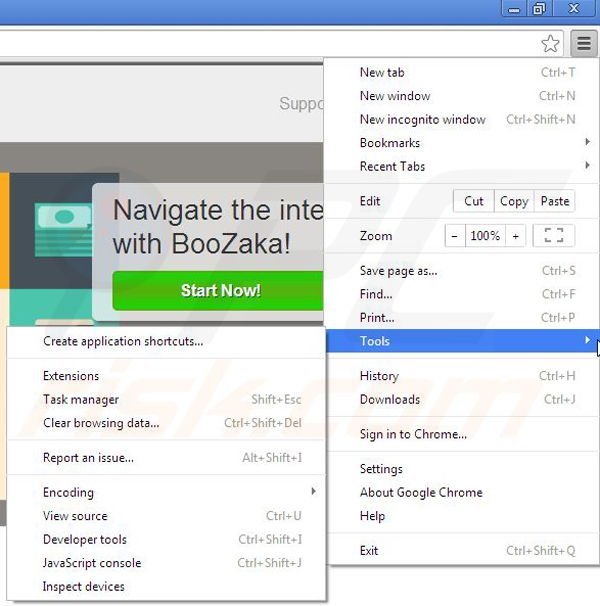The width and height of the screenshot is (600, 606).
Task: Click the partially hidden Support link
Action: point(301,103)
